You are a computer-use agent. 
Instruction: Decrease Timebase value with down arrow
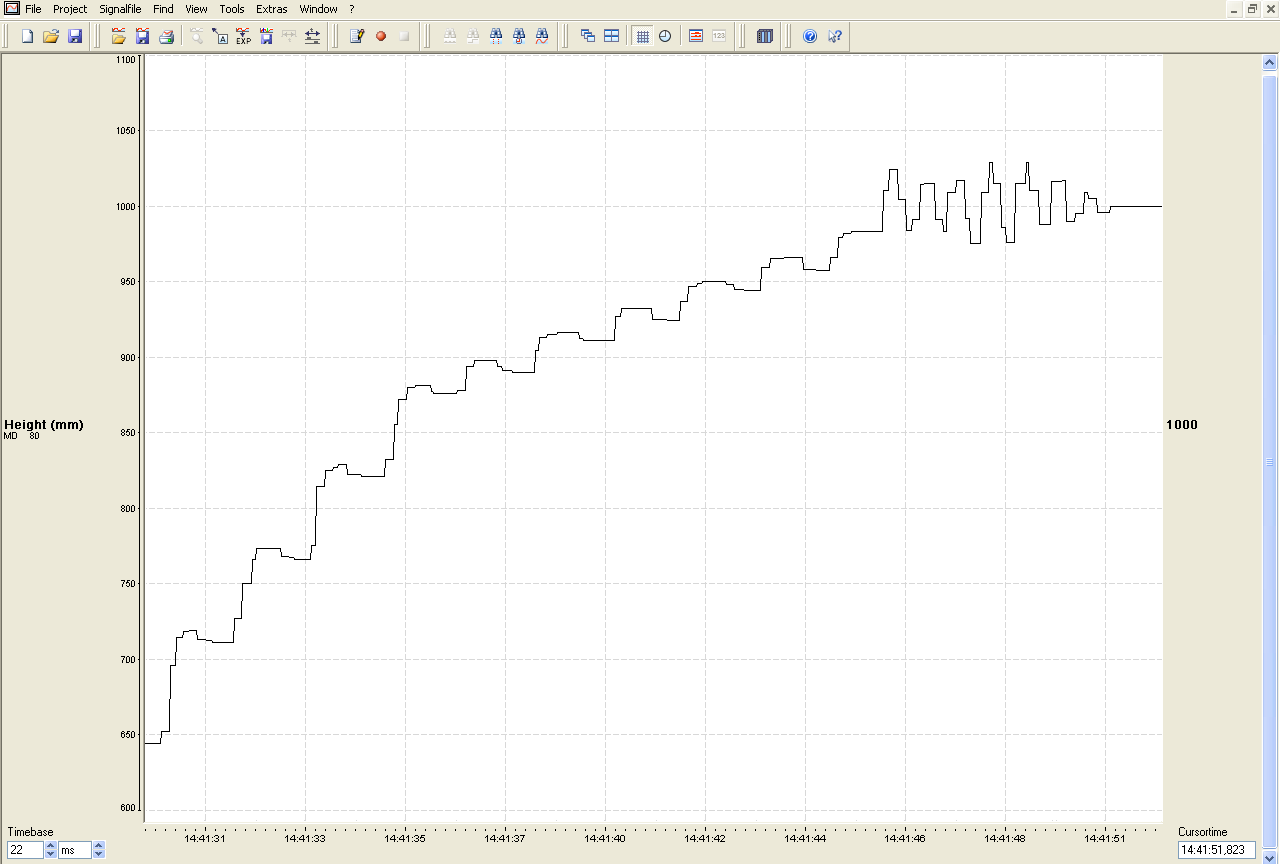coord(51,854)
